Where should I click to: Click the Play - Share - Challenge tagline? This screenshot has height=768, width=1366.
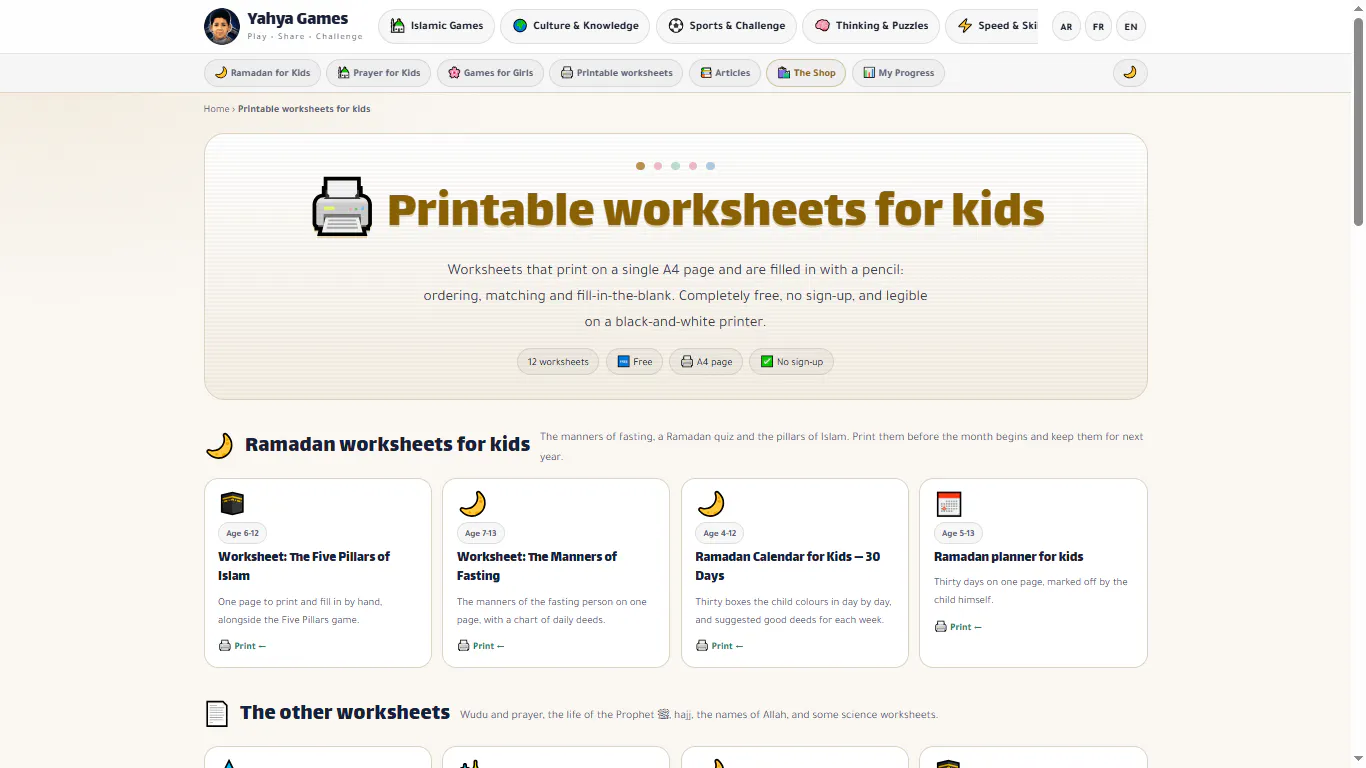pyautogui.click(x=305, y=36)
